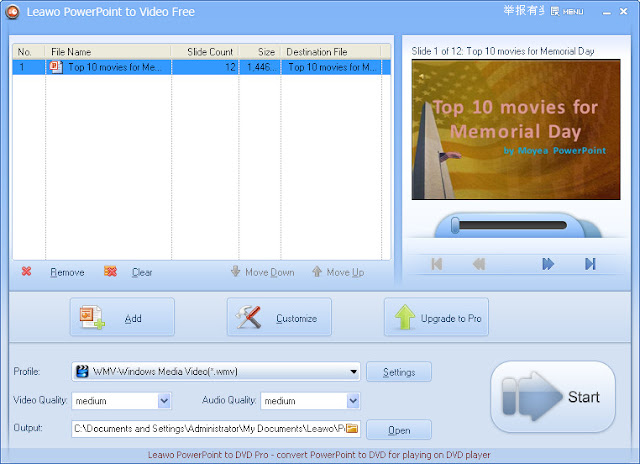Screen dimensions: 640x464
Task: Click the Chinese text in title bar
Action: click(x=524, y=11)
